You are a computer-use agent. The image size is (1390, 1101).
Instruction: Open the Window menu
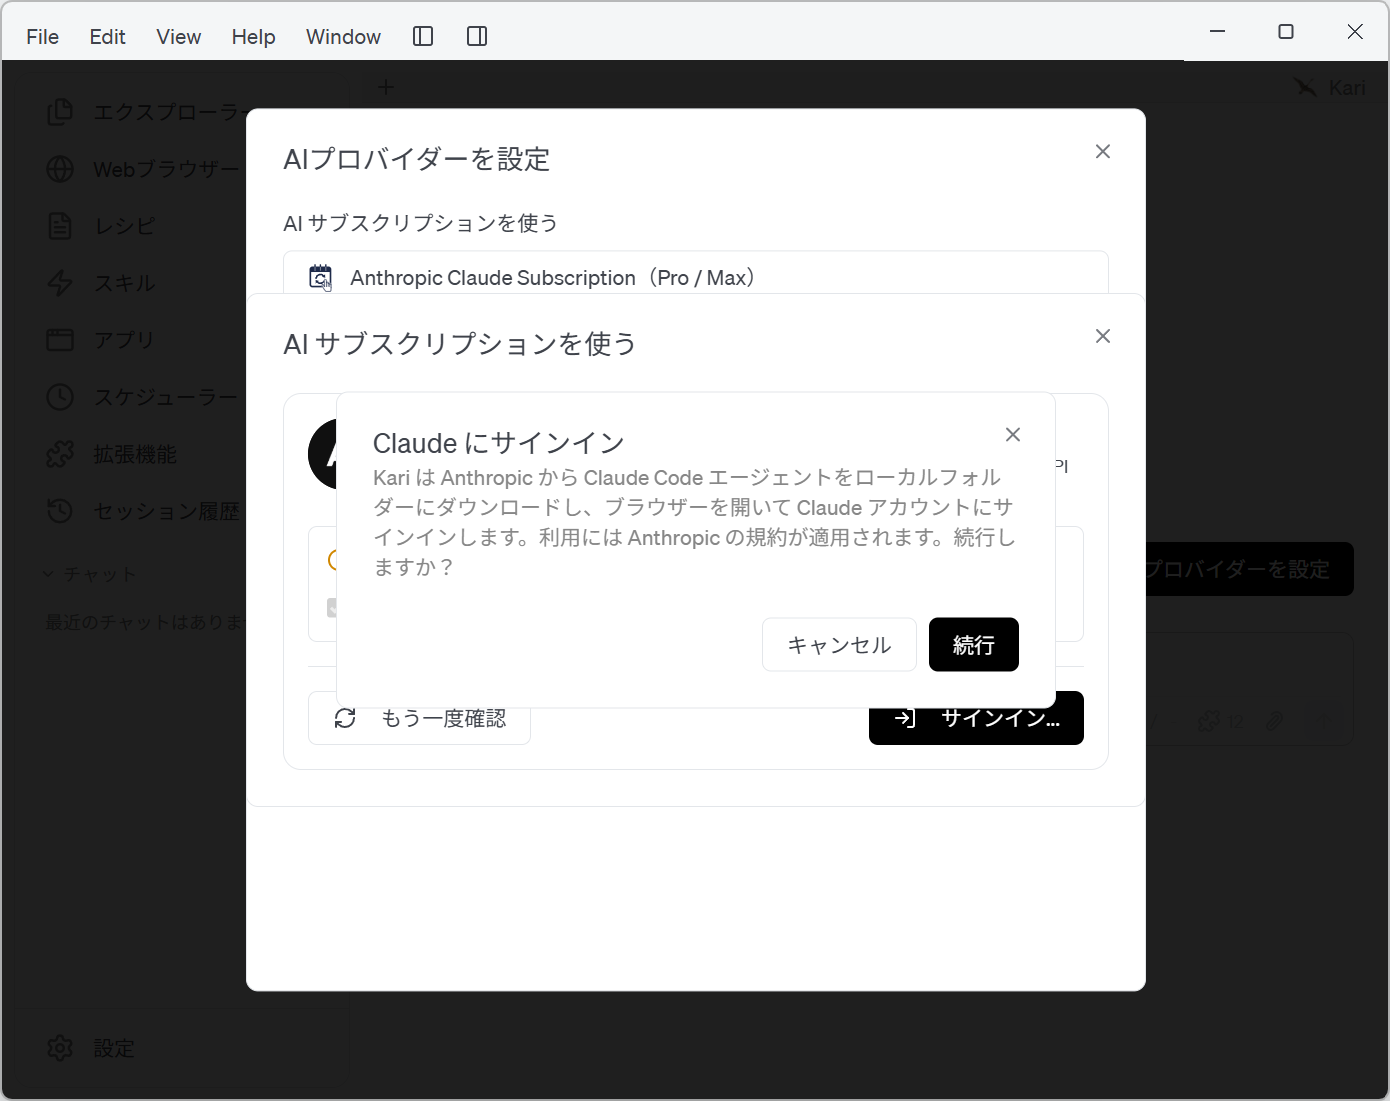[343, 36]
